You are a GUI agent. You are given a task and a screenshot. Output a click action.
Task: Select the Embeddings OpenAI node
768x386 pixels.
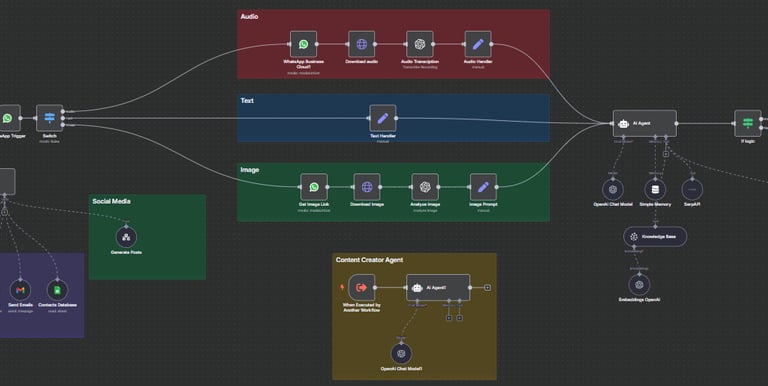coord(639,285)
